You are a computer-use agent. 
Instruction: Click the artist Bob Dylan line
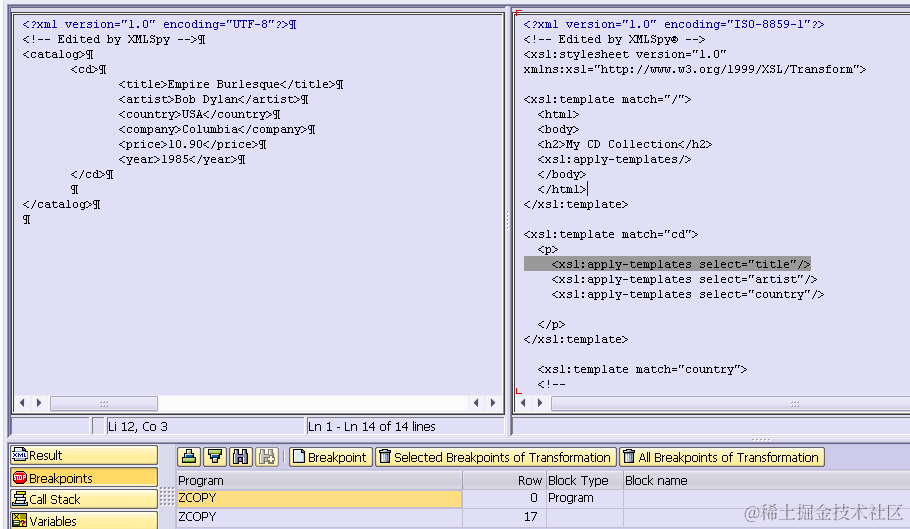(x=213, y=99)
